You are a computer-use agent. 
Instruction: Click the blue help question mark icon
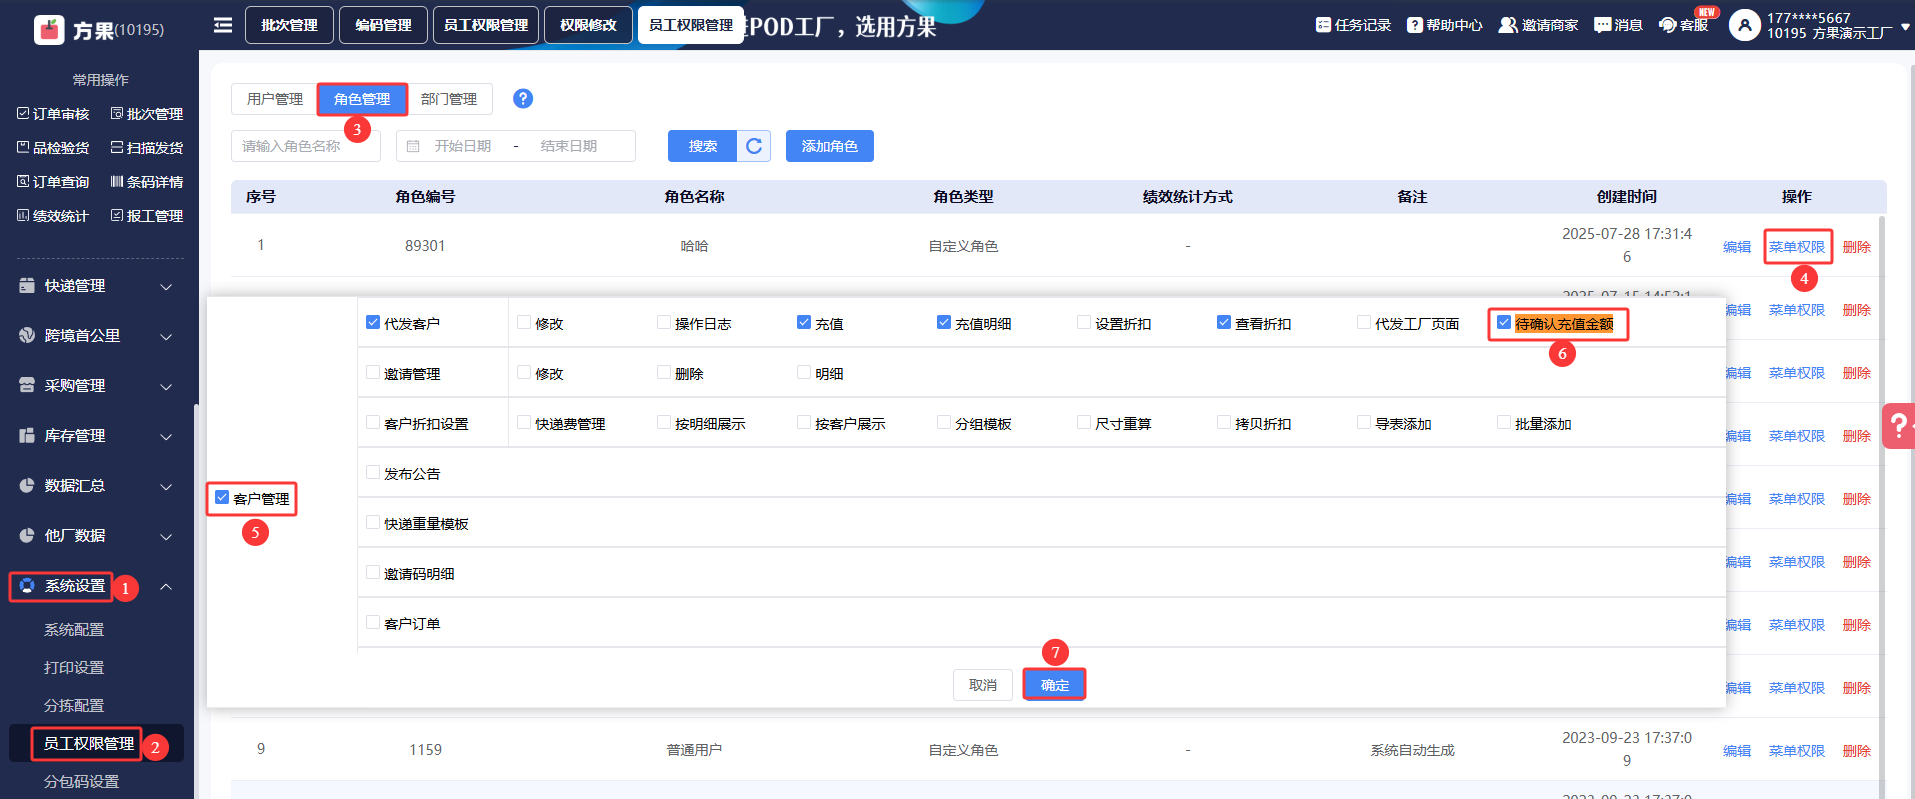point(523,99)
